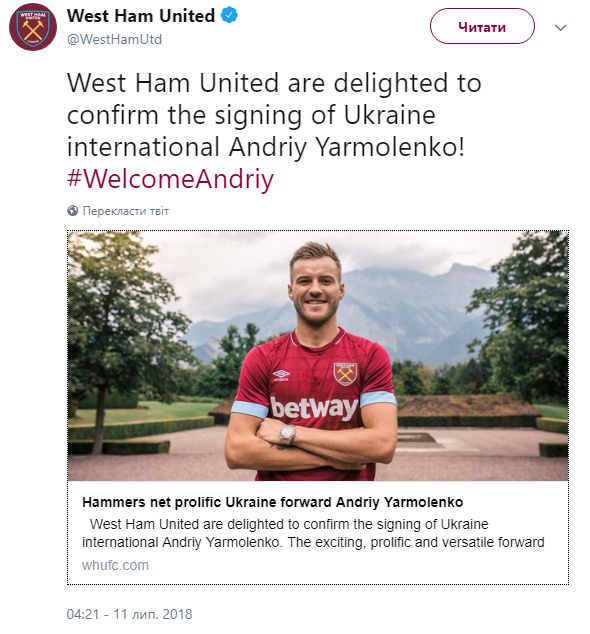Click the betway logo on the shirt

314,408
